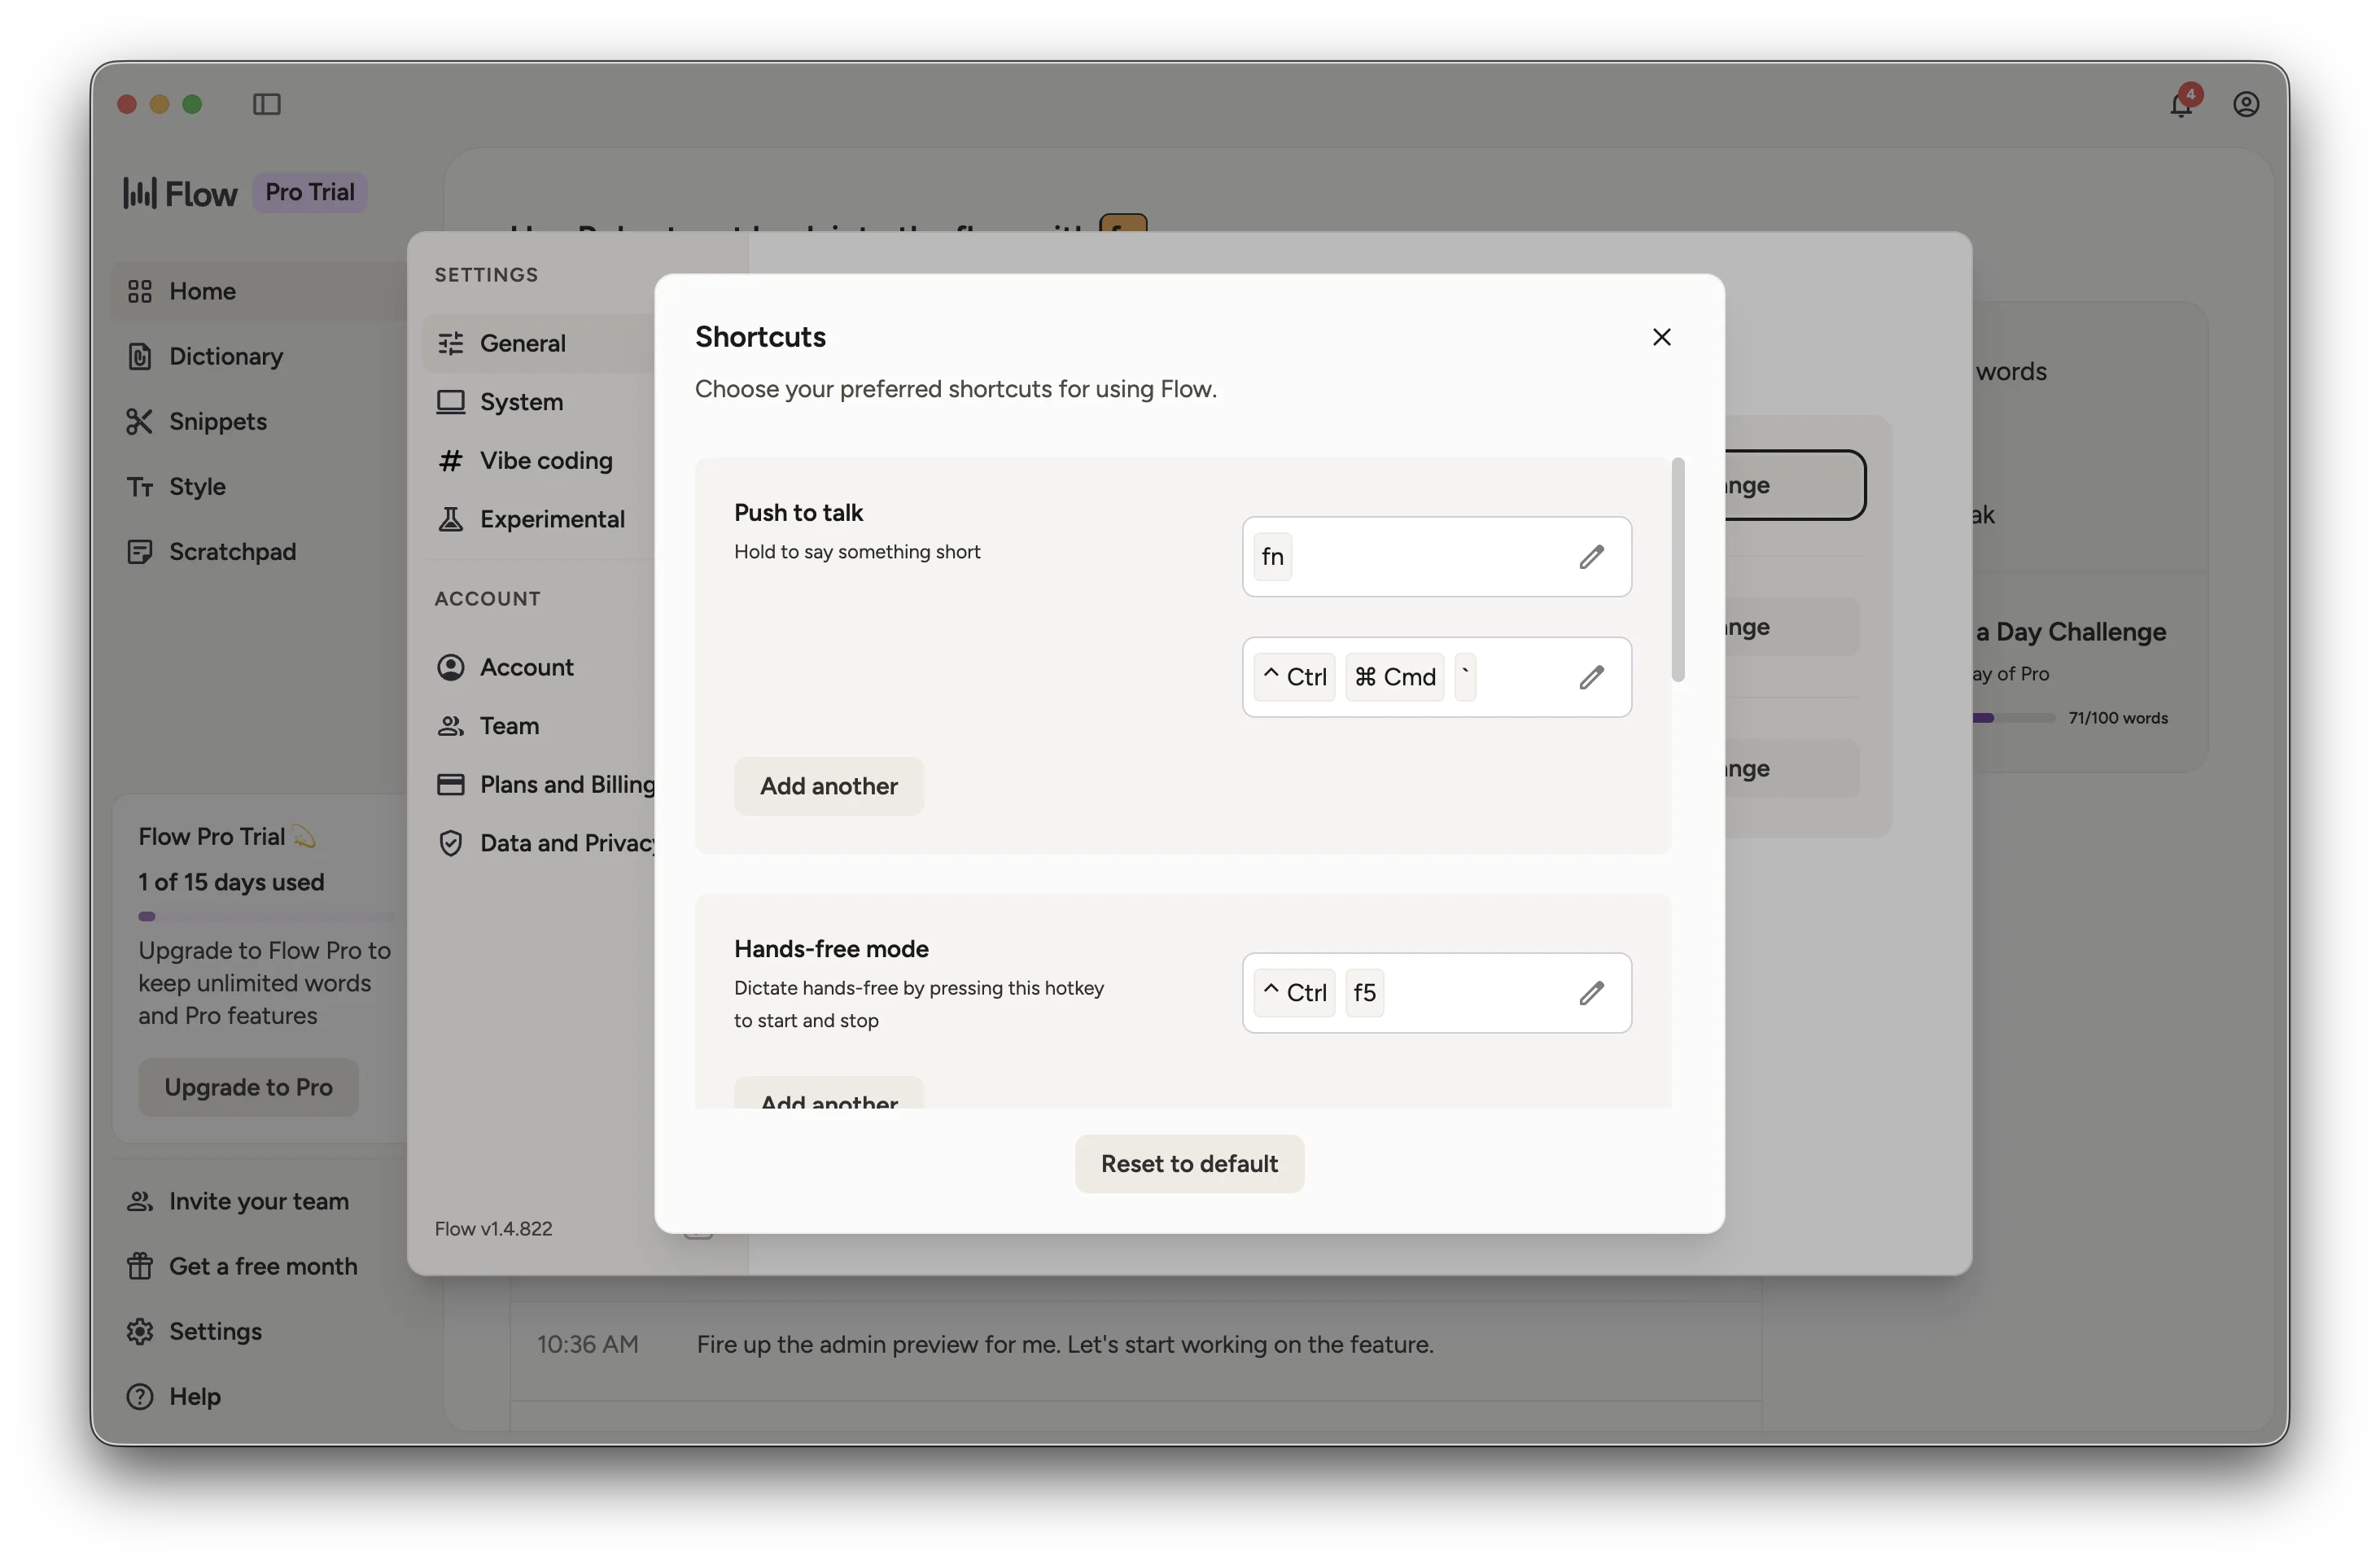Add another Push to talk shortcut
Viewport: 2380px width, 1566px height.
(828, 786)
